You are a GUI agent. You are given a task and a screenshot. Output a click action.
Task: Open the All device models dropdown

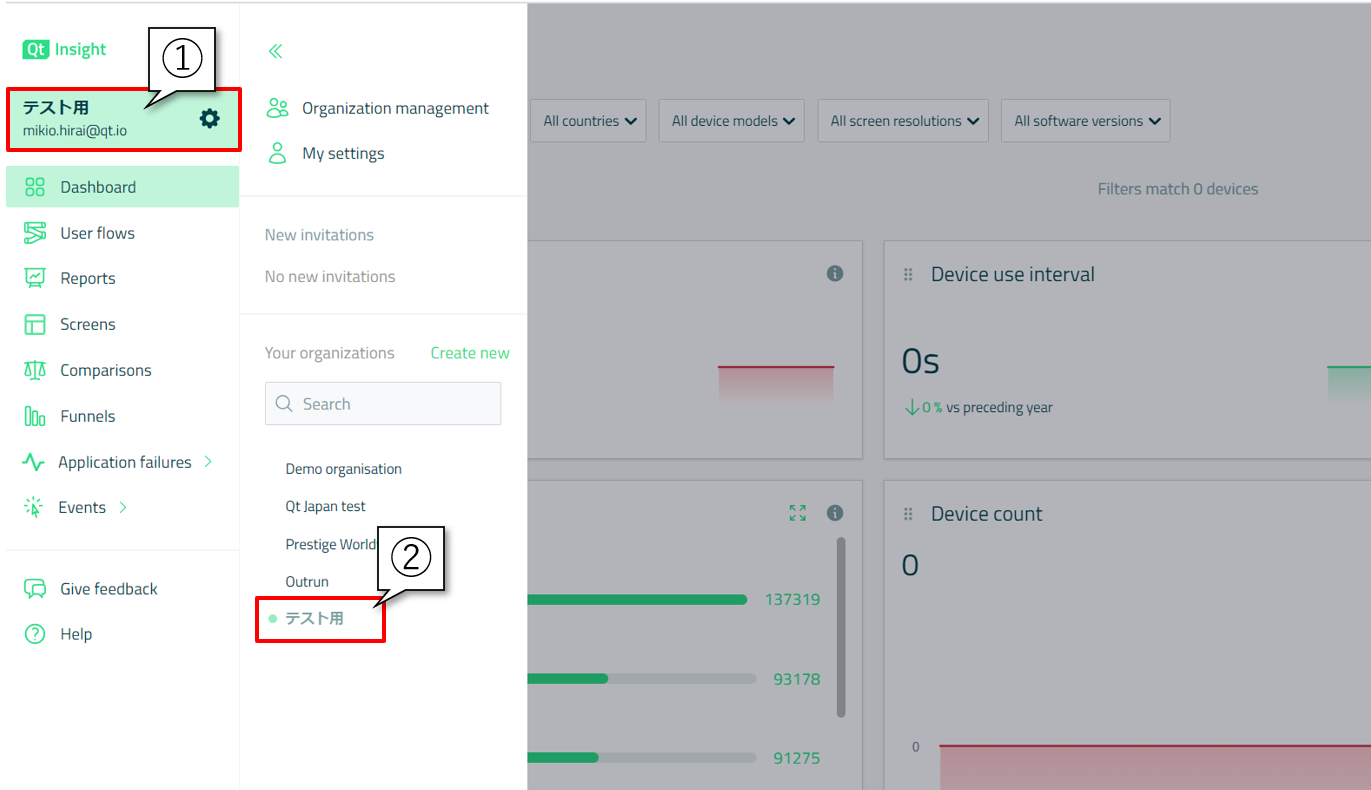click(733, 121)
